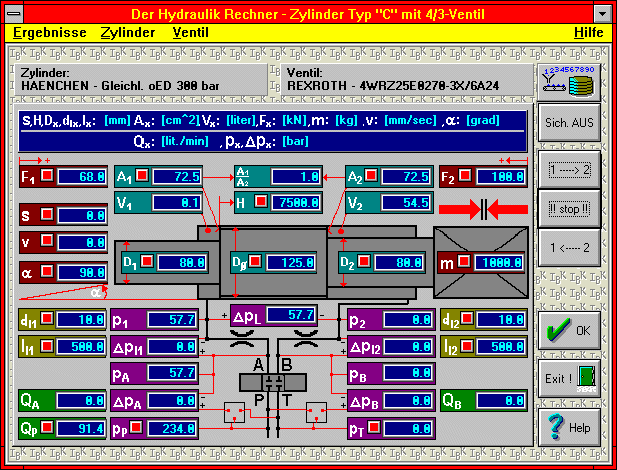This screenshot has width=617, height=470.
Task: Toggle the red box beside pp
Action: click(x=137, y=427)
